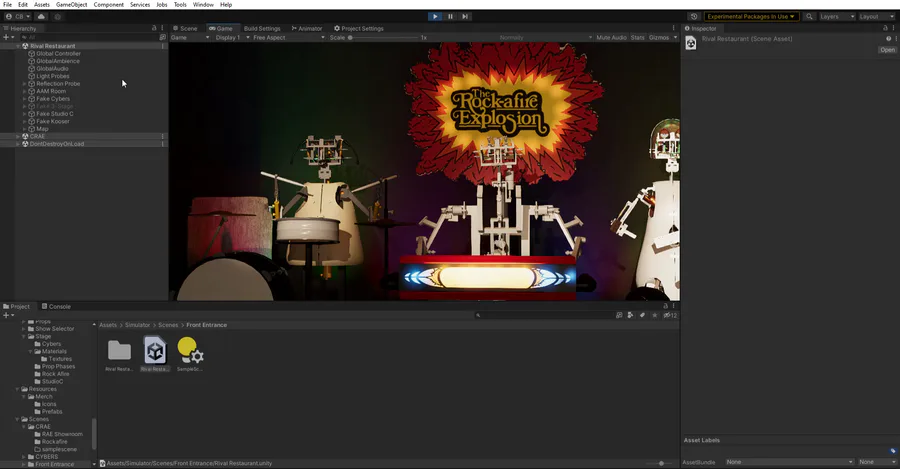Open the version control gear icon beside cloud
Screen dimensions: 900x469
(57, 17)
